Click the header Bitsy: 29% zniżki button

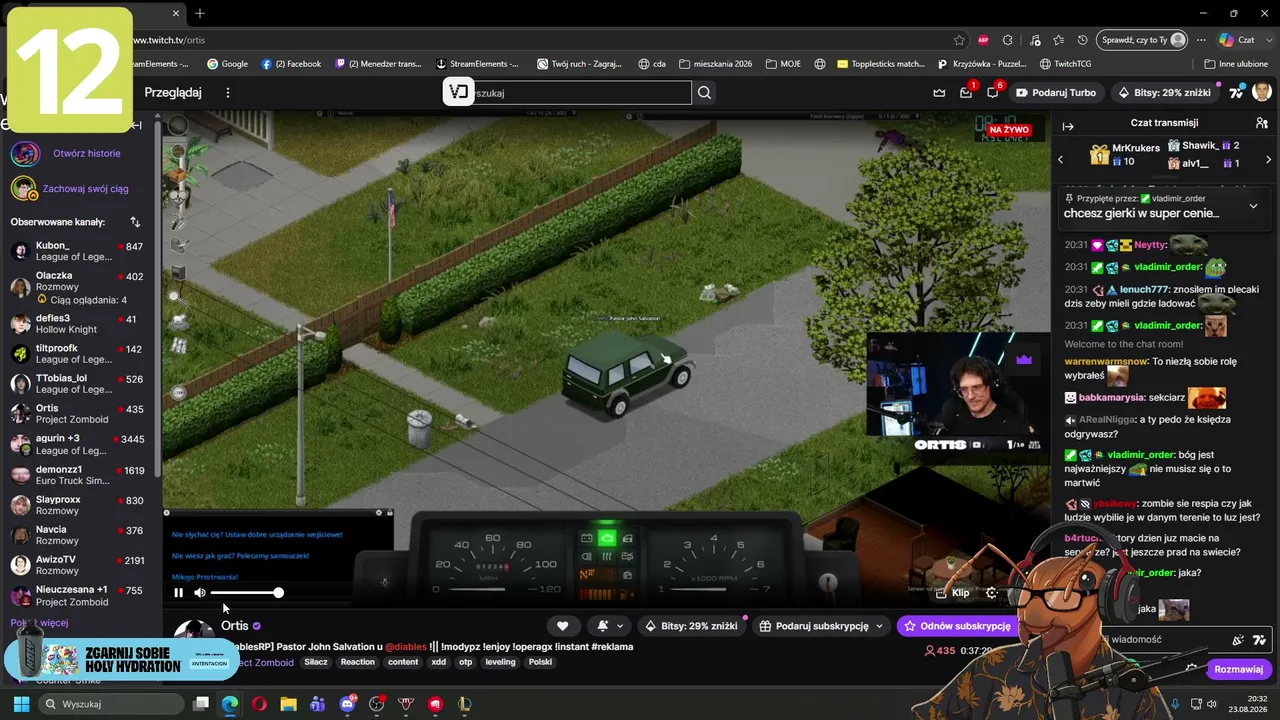[x=1167, y=92]
